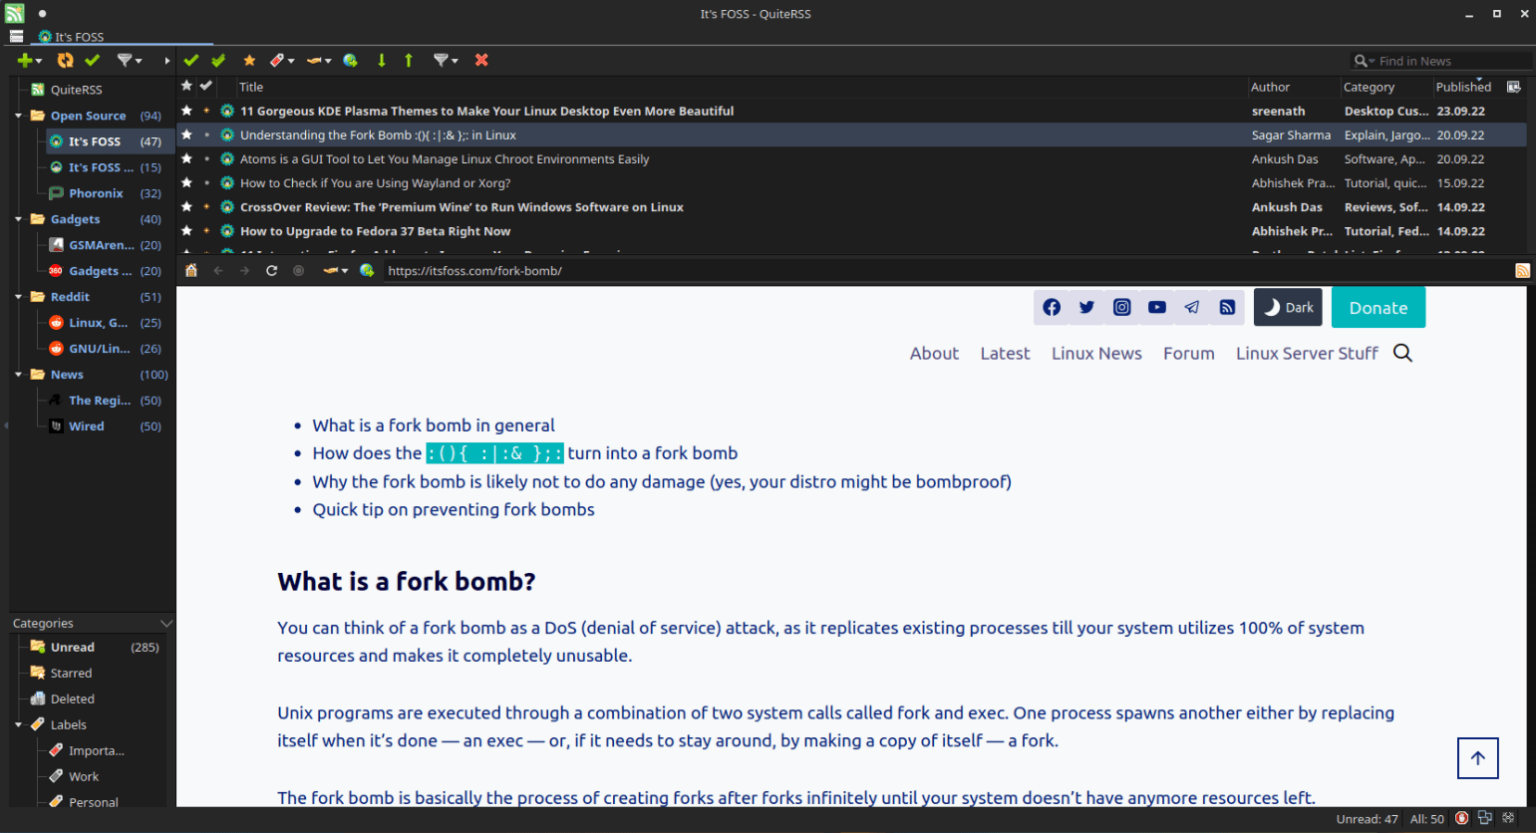The height and width of the screenshot is (833, 1536).
Task: Open 'Quick tip on preventing fork bombs' link
Action: 453,509
